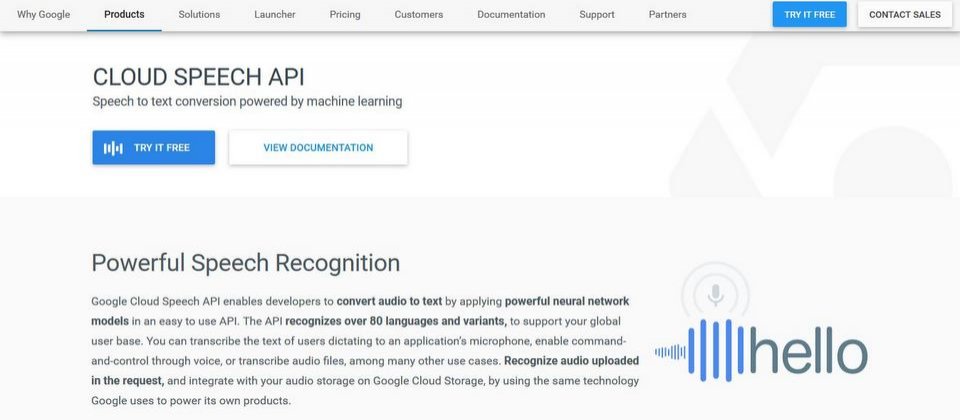The height and width of the screenshot is (420, 960).
Task: Open the Documentation menu
Action: [x=511, y=14]
